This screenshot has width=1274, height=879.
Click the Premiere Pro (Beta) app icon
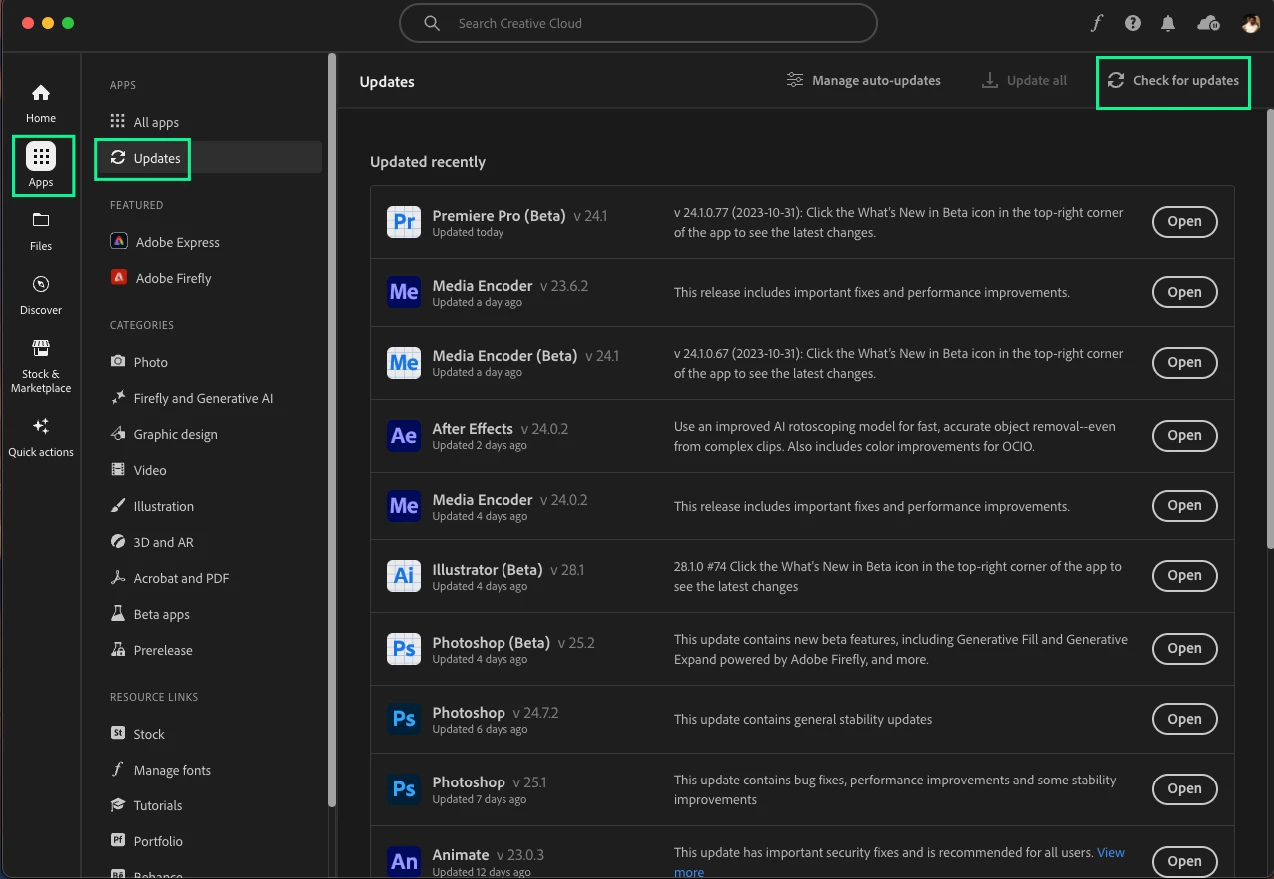point(404,221)
